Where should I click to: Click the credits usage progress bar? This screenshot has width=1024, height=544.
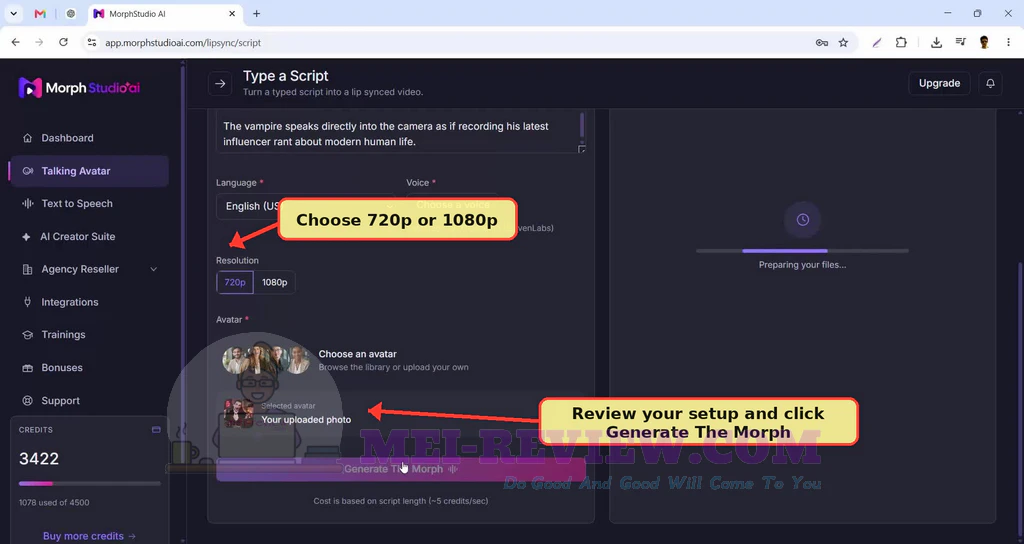click(x=89, y=484)
